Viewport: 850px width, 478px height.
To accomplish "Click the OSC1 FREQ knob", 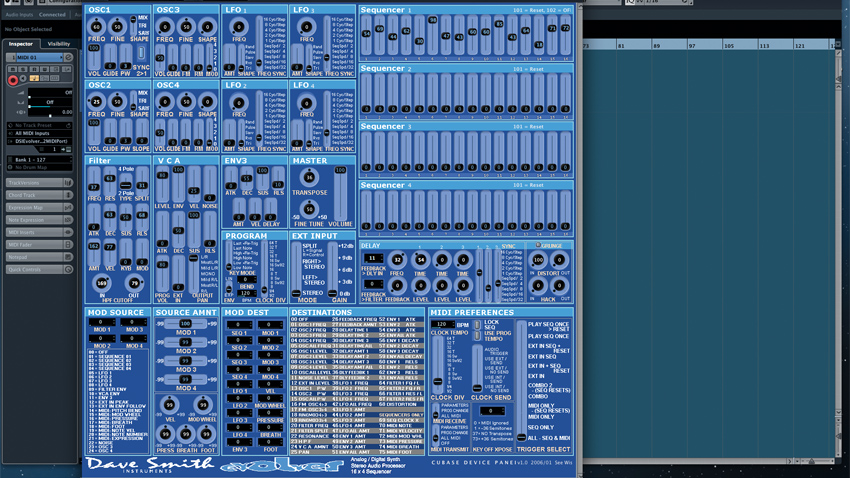I will pos(96,27).
